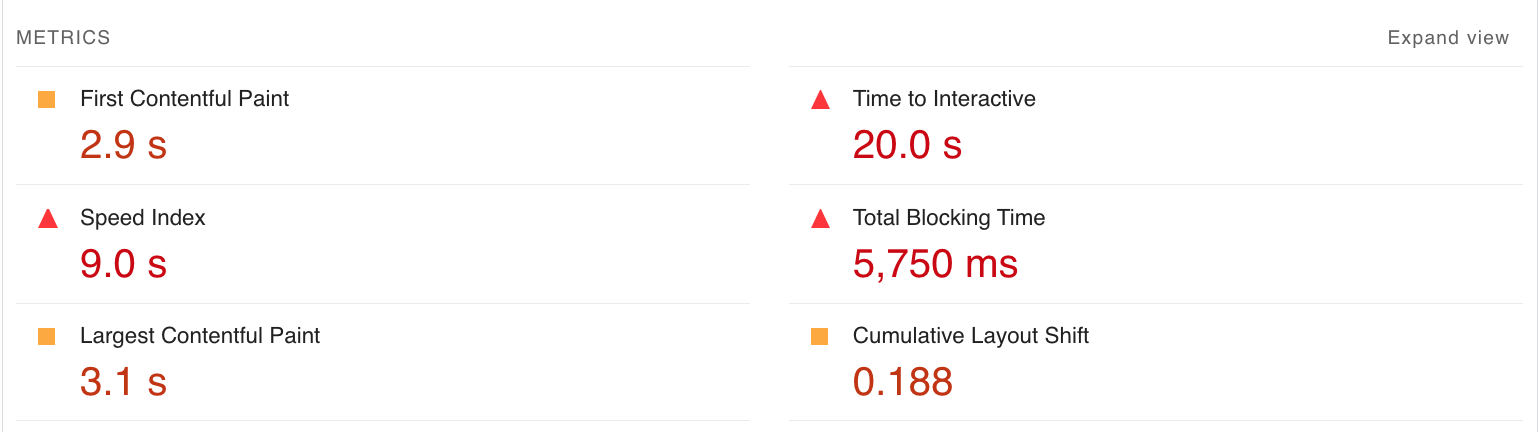Image resolution: width=1538 pixels, height=432 pixels.
Task: Select the Largest Contentful Paint label
Action: (200, 336)
